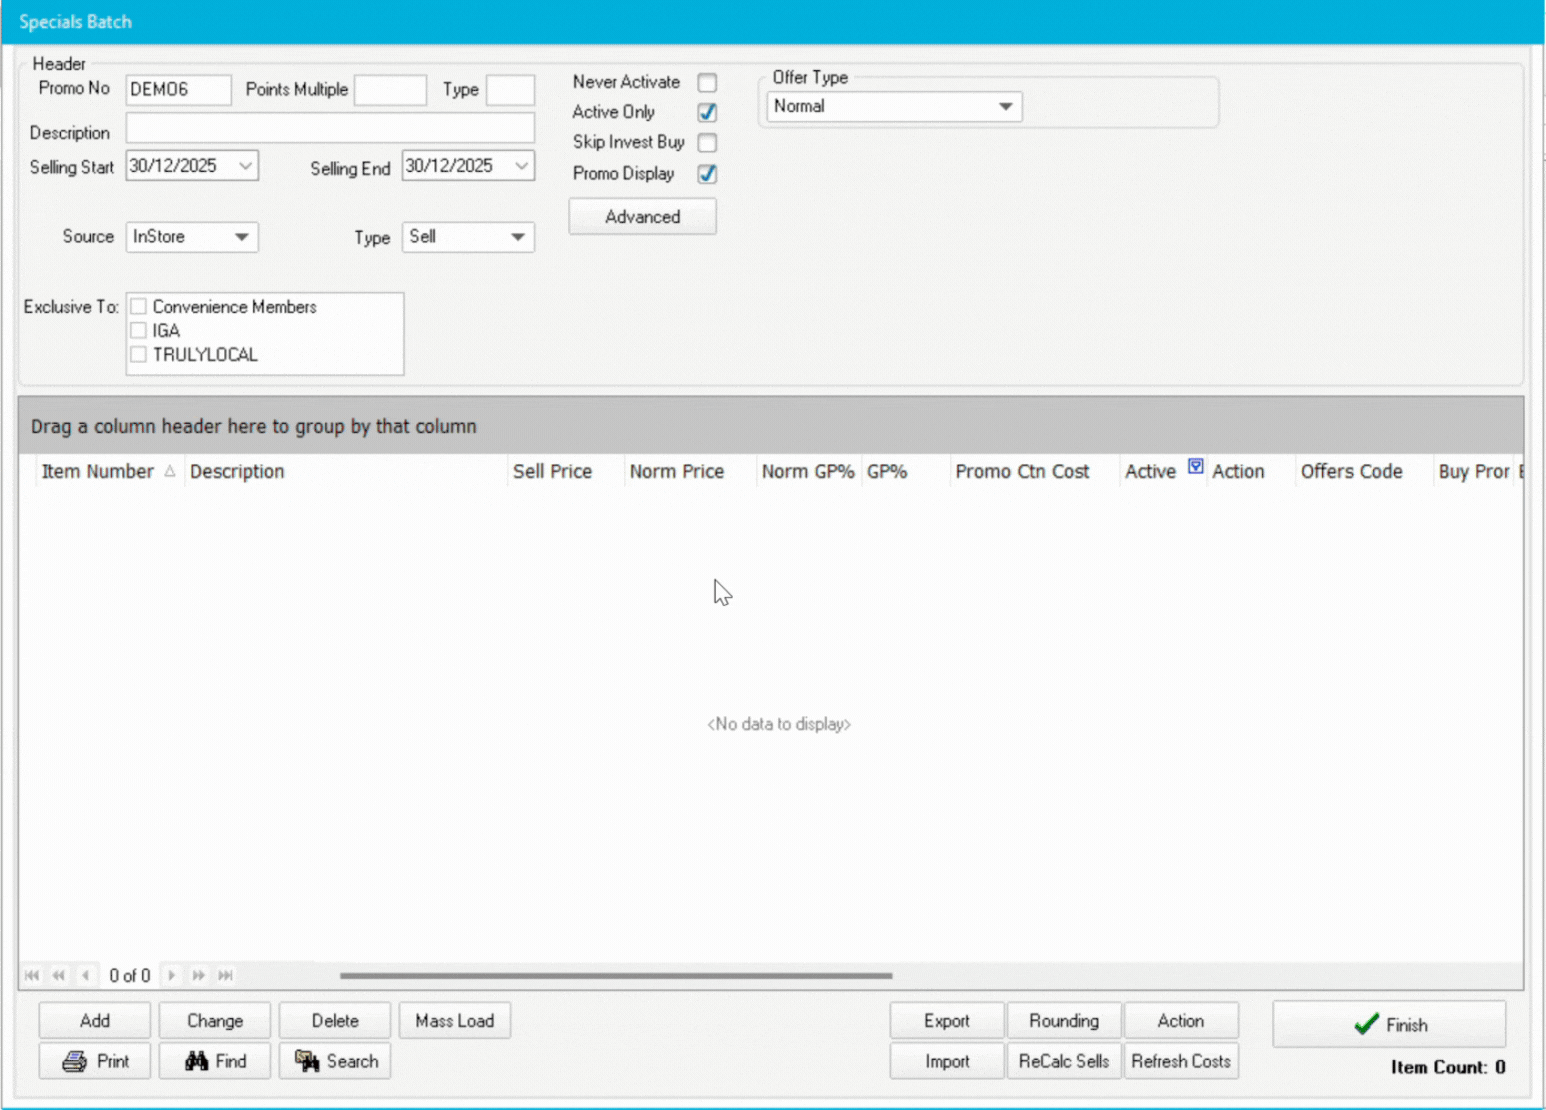Viewport: 1546px width, 1110px height.
Task: Click the Item Number sort arrow
Action: point(170,472)
